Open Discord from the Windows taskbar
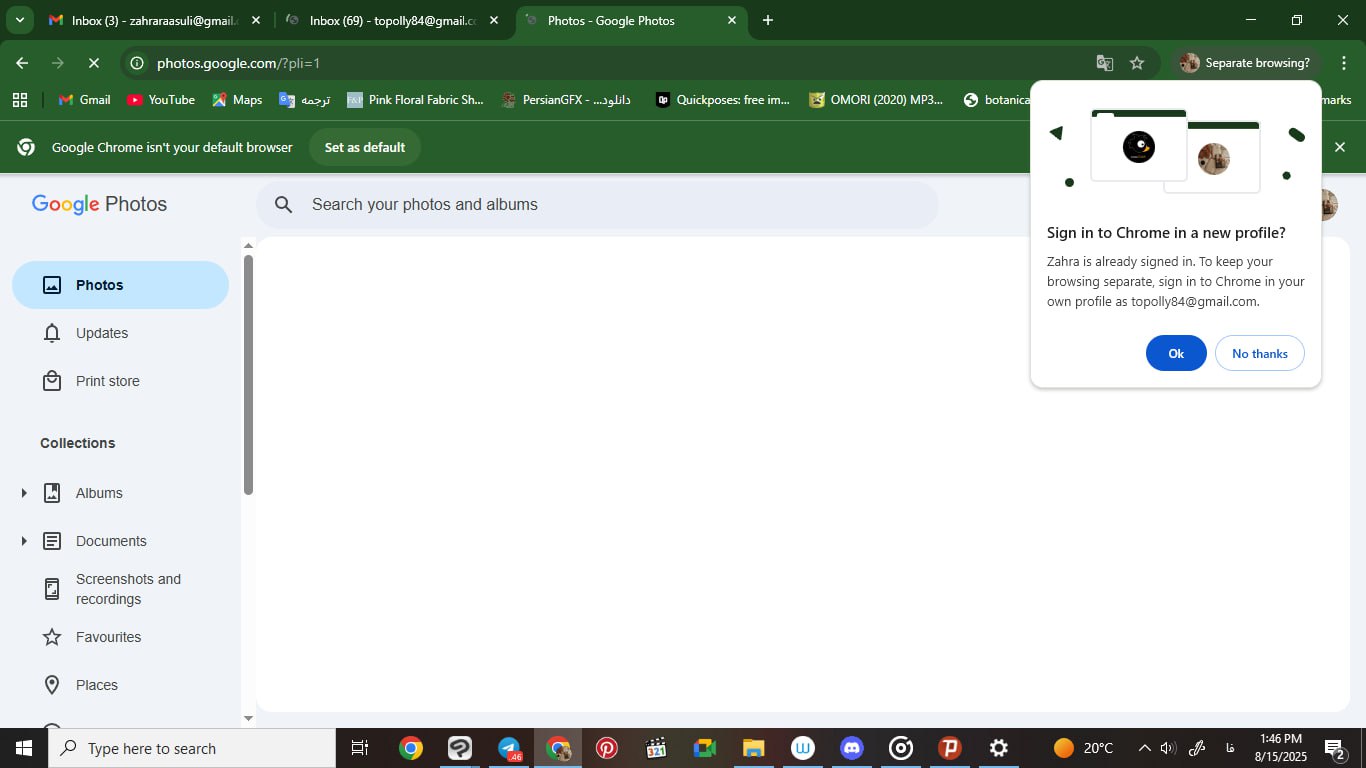The image size is (1366, 768). point(852,748)
